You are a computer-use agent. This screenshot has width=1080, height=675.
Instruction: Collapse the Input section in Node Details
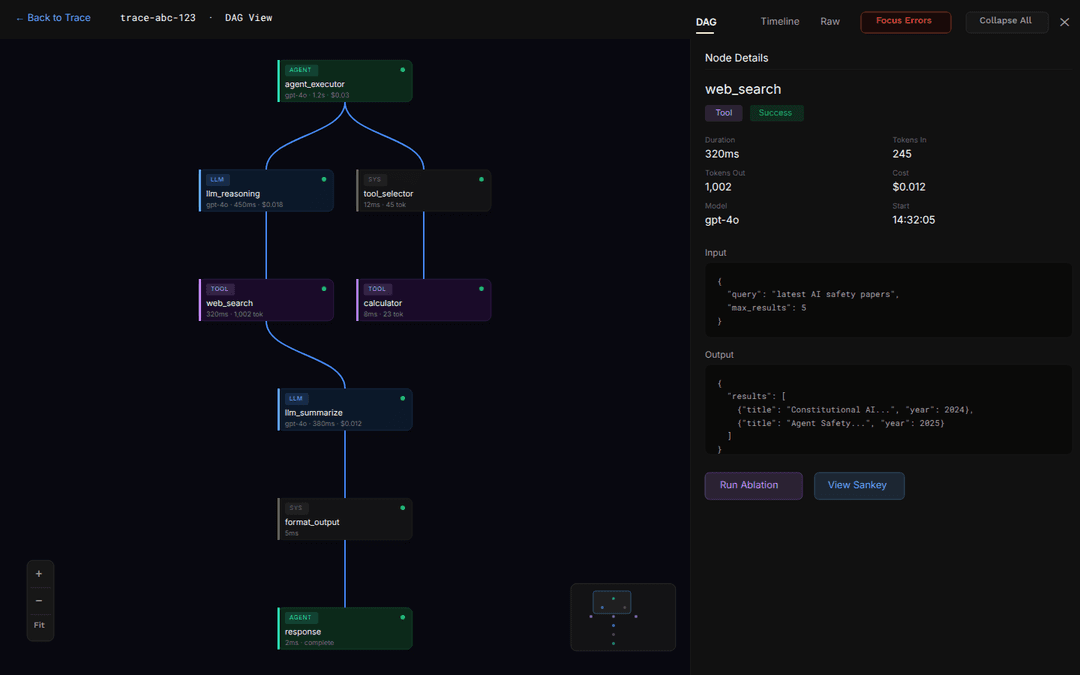coord(715,252)
